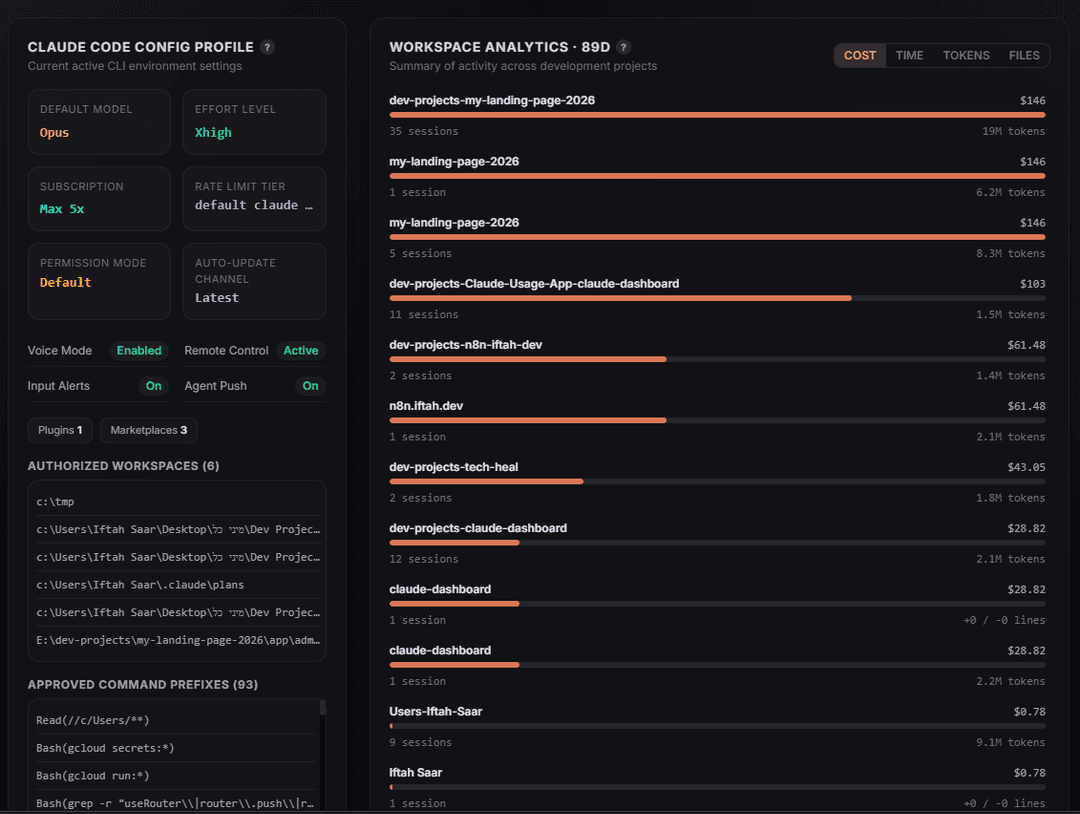Turn off Input Alerts
The width and height of the screenshot is (1080, 814).
pyautogui.click(x=154, y=386)
